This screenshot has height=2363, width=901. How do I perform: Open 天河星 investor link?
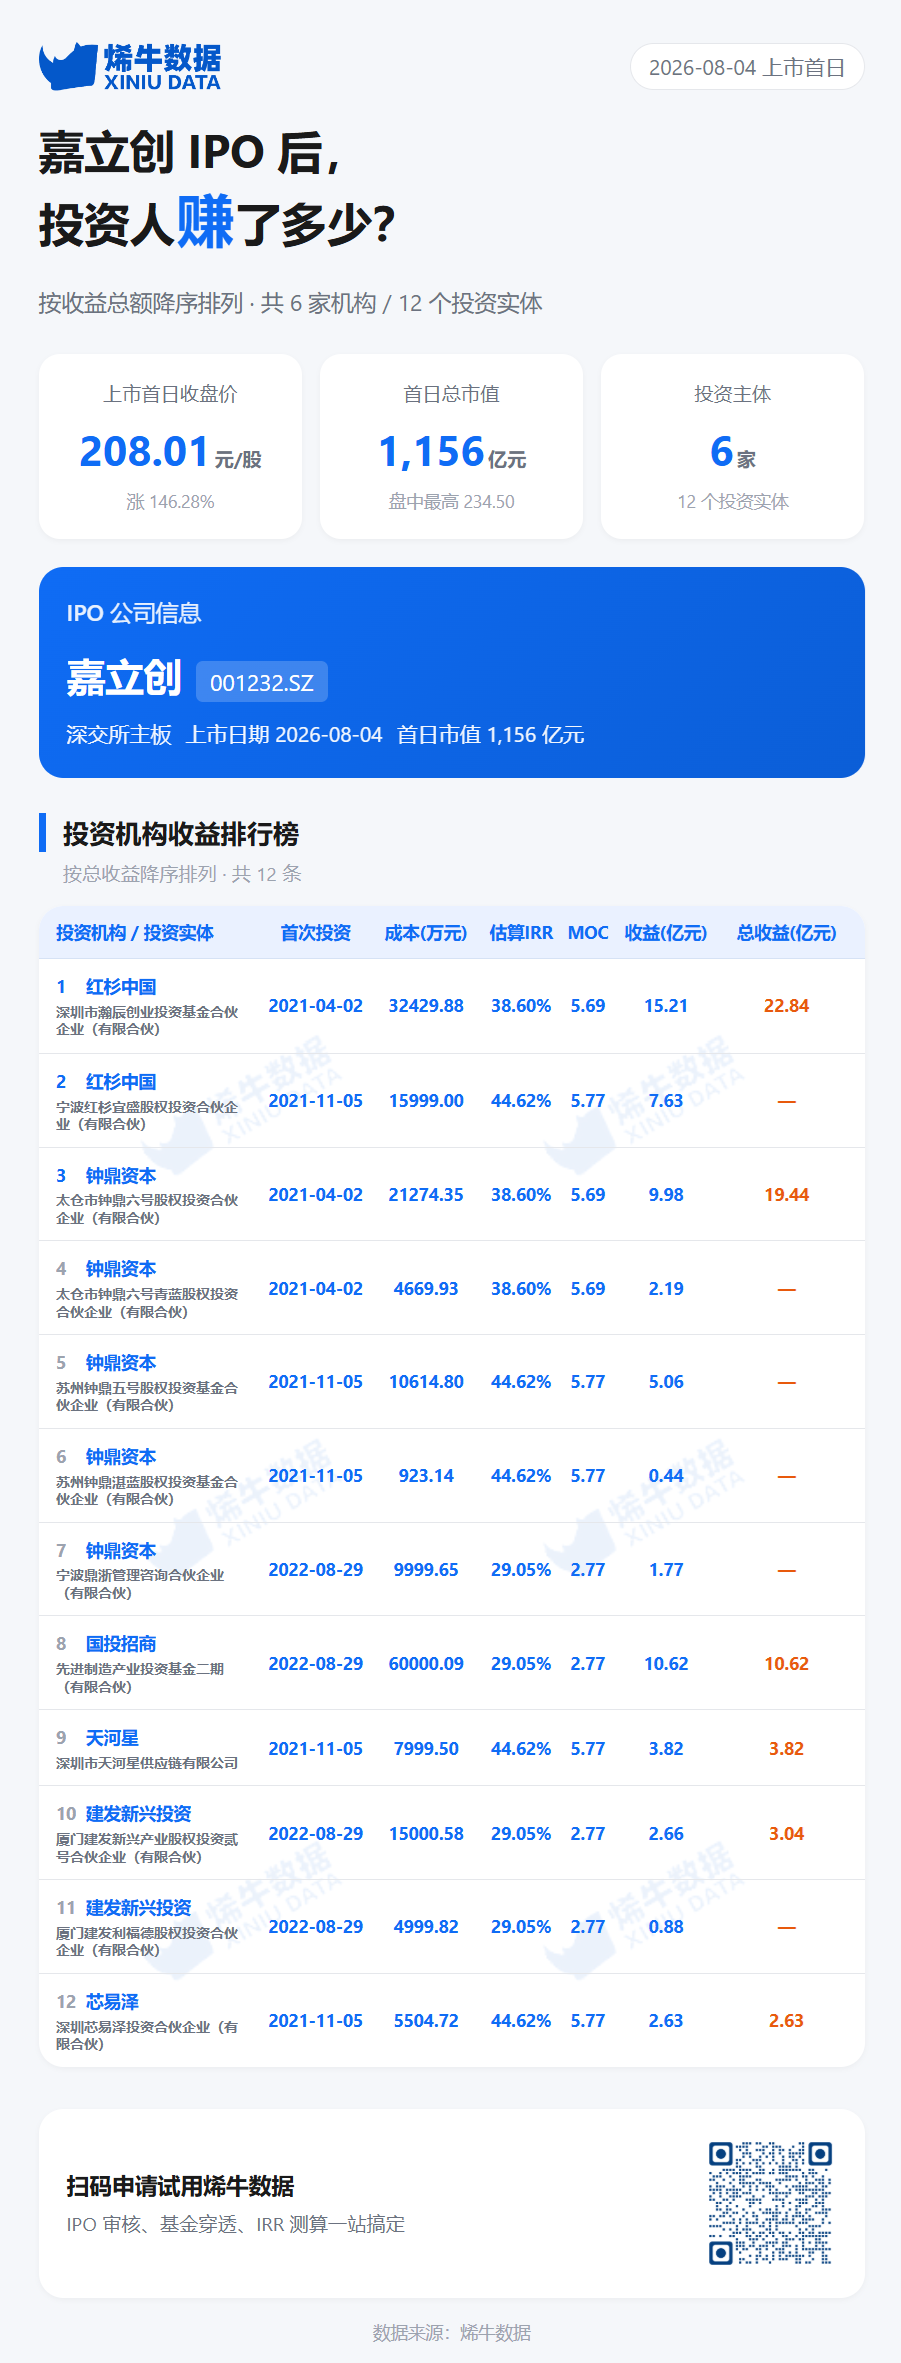click(x=112, y=1738)
